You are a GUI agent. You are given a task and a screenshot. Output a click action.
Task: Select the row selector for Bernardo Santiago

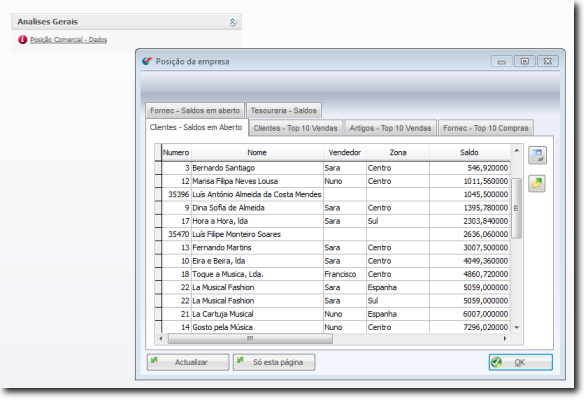pyautogui.click(x=158, y=168)
